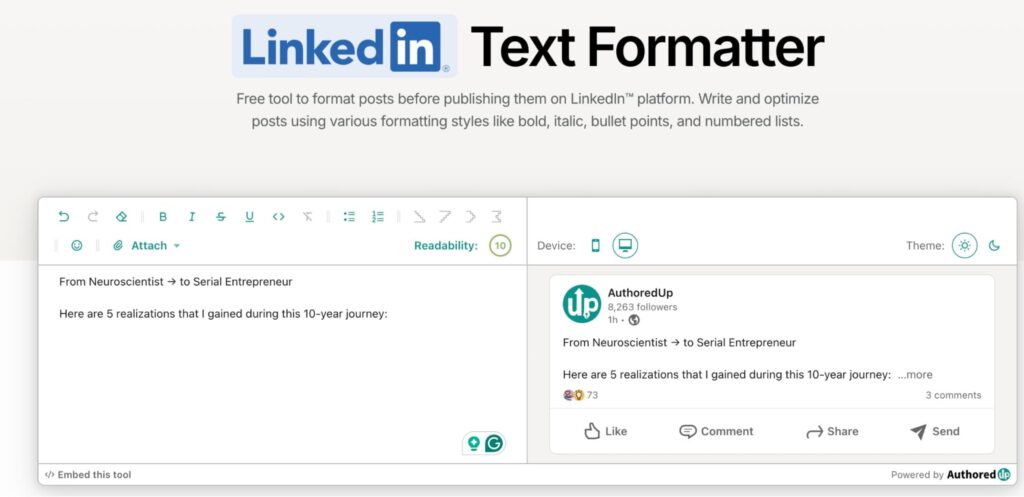Like the preview post
Viewport: 1024px width, 497px height.
click(x=605, y=431)
